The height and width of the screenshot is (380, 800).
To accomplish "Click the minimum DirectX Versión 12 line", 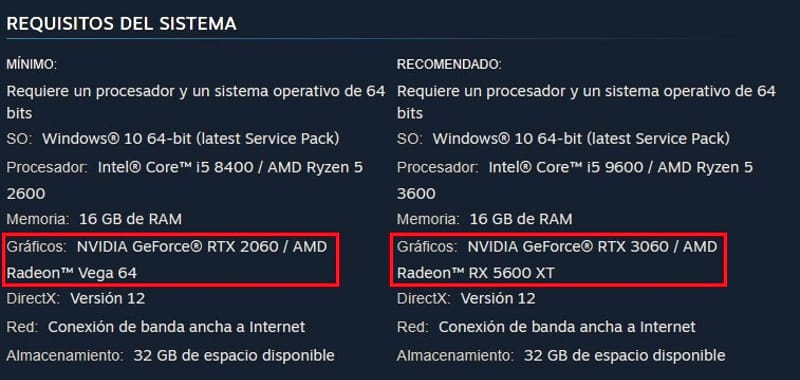I will (x=76, y=298).
